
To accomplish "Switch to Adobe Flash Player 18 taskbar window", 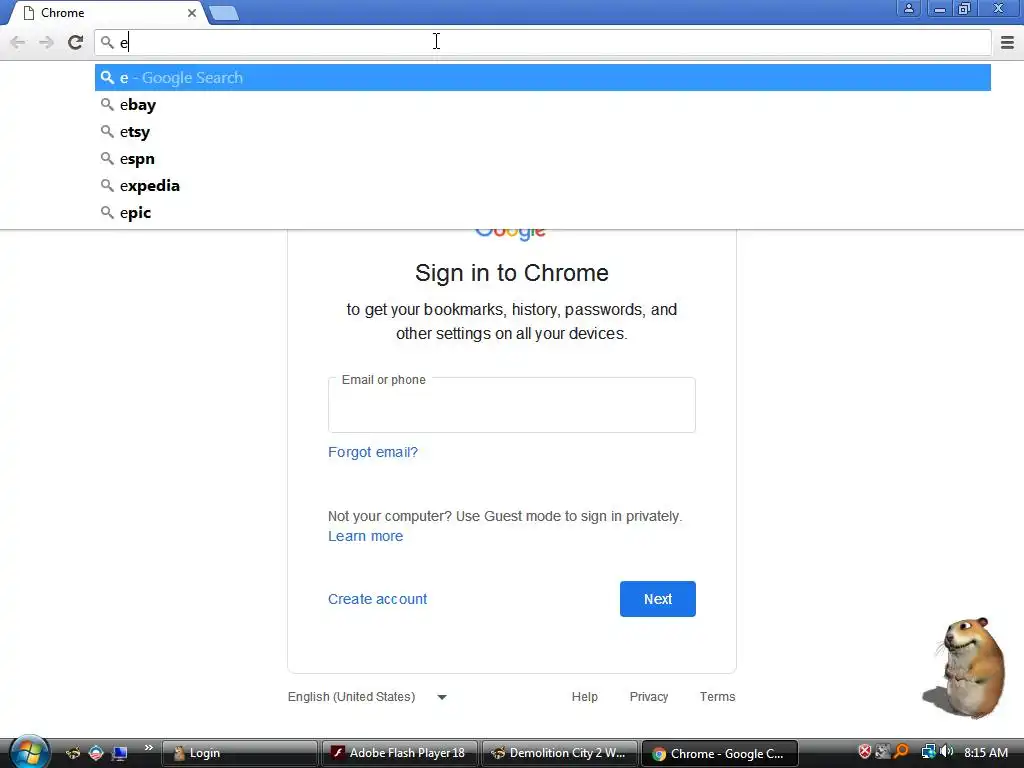I will pos(399,753).
